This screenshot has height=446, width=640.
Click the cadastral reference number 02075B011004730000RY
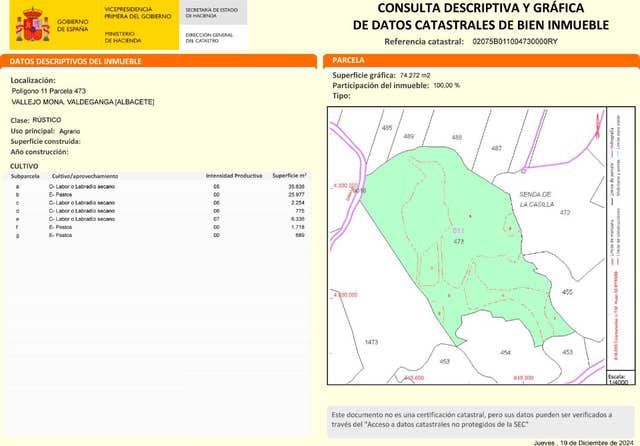(x=514, y=42)
